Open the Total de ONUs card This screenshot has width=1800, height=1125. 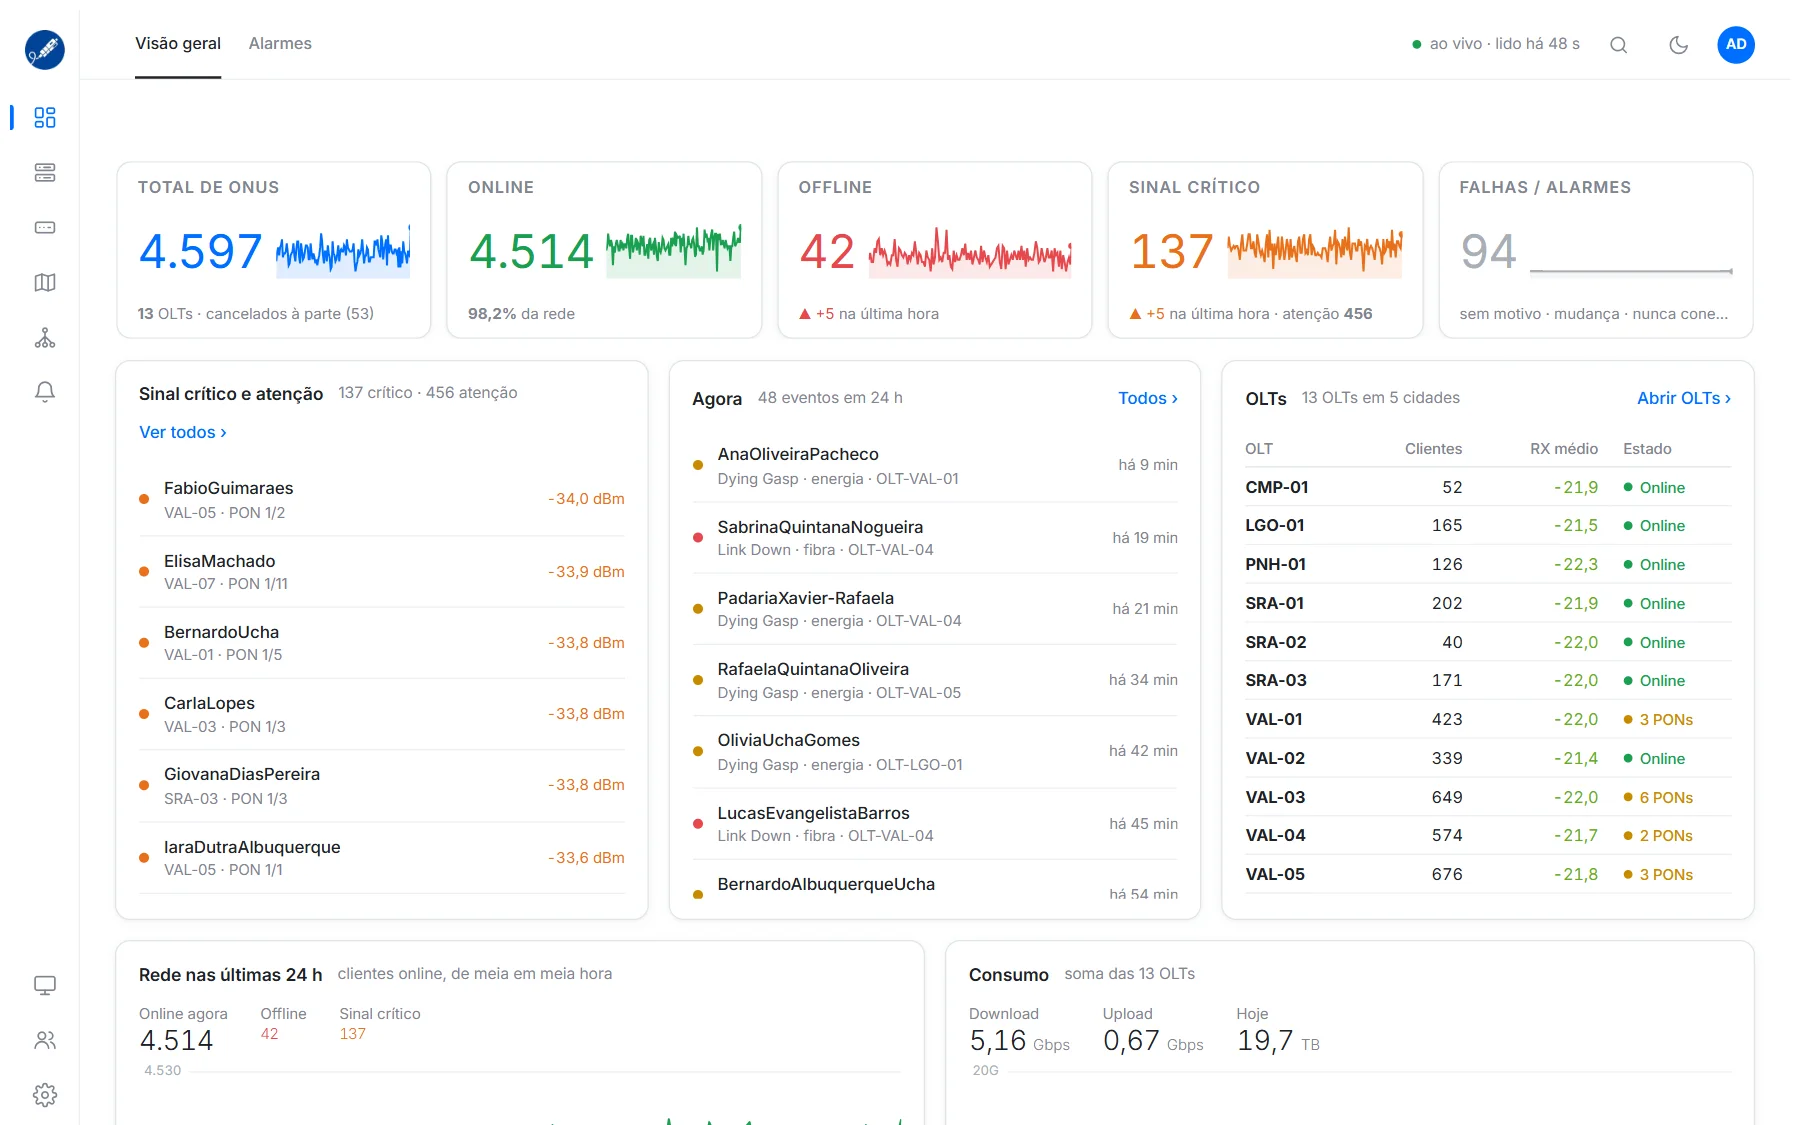[274, 250]
